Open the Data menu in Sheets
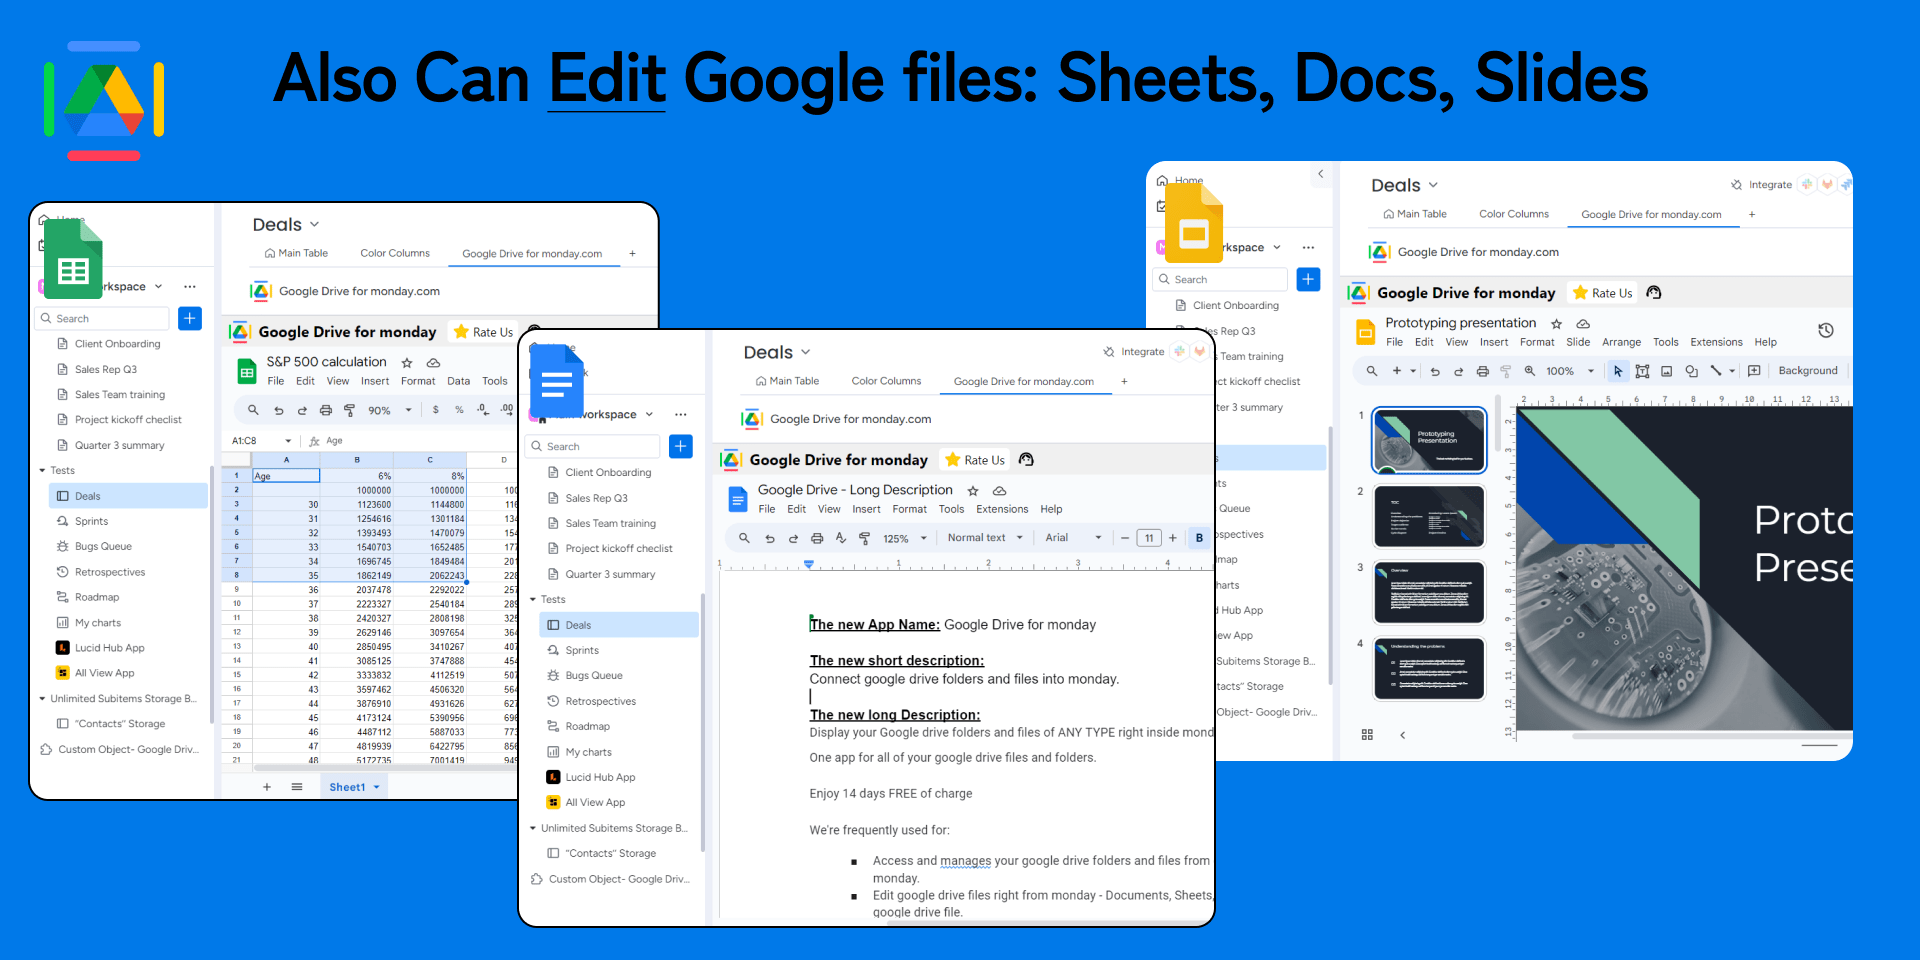The height and width of the screenshot is (960, 1920). [458, 381]
